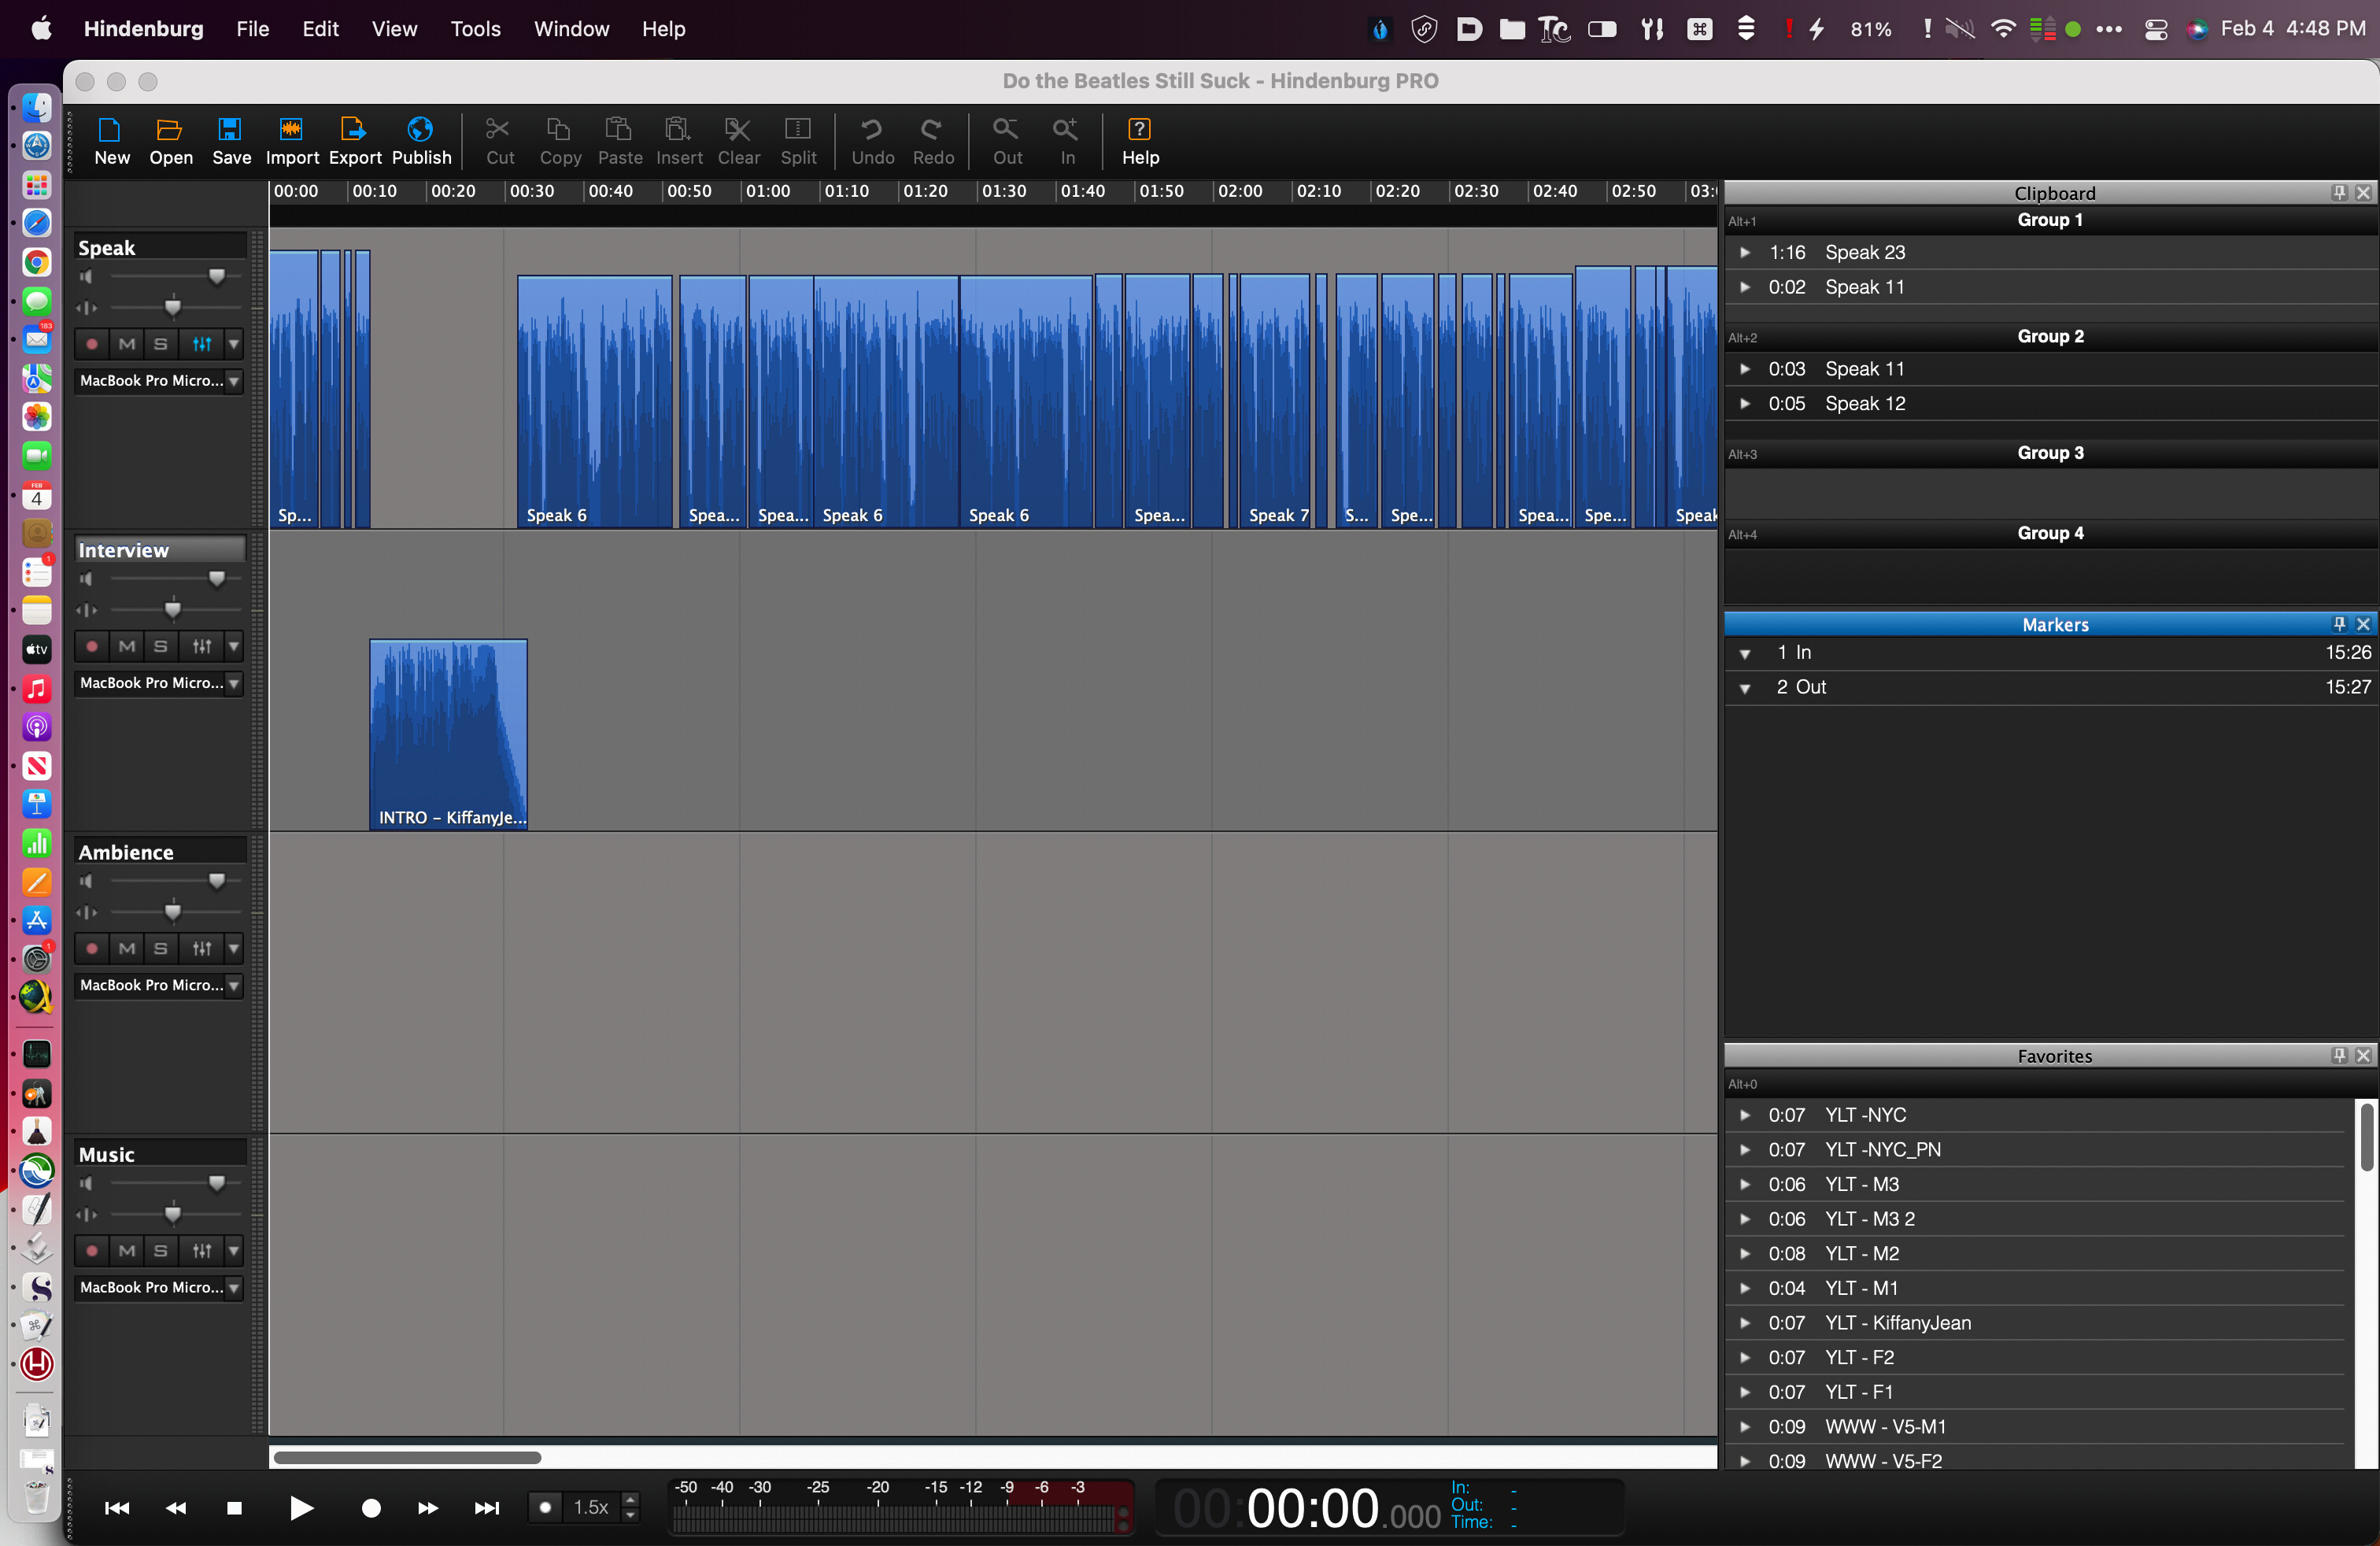Open the View menu
This screenshot has height=1546, width=2380.
pyautogui.click(x=394, y=29)
